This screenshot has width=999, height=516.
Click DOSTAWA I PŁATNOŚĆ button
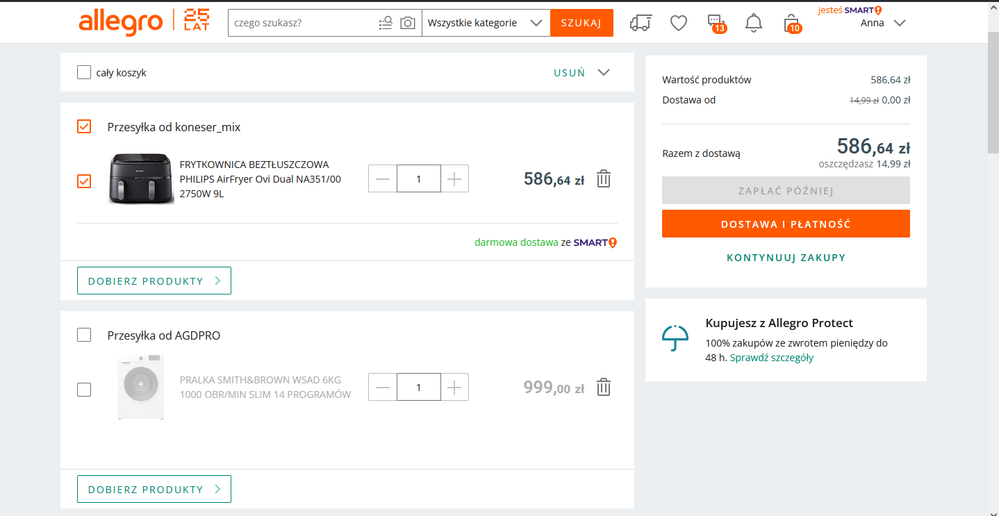pyautogui.click(x=786, y=224)
